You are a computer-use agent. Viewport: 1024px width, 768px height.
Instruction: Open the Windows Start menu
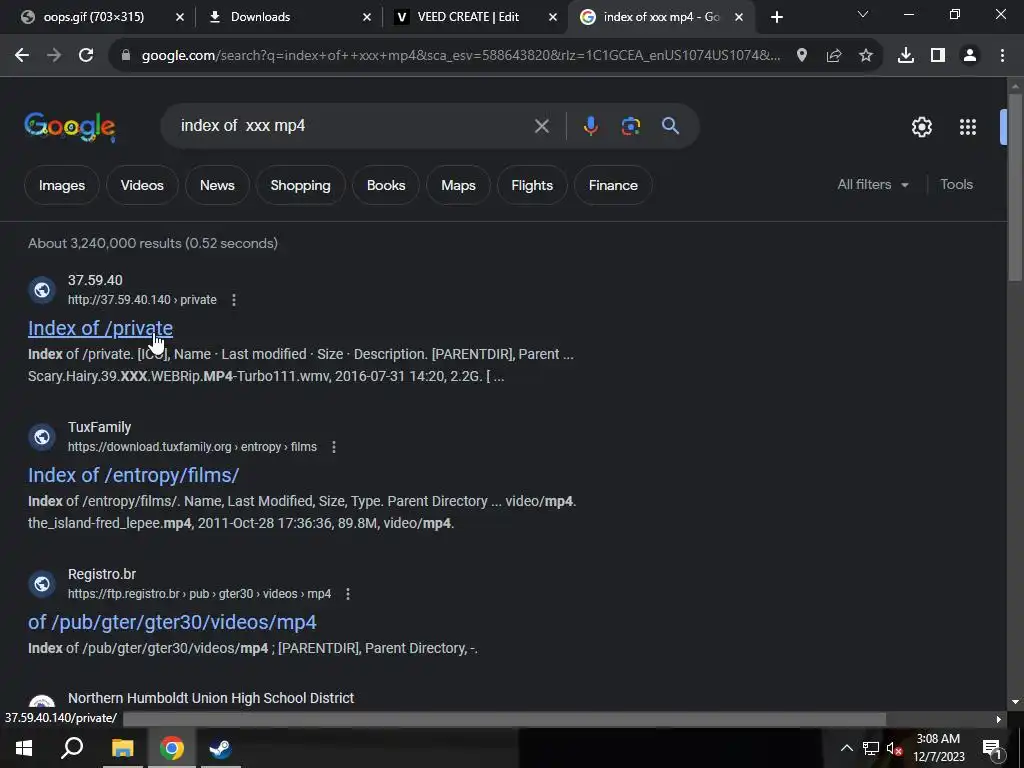(x=24, y=748)
